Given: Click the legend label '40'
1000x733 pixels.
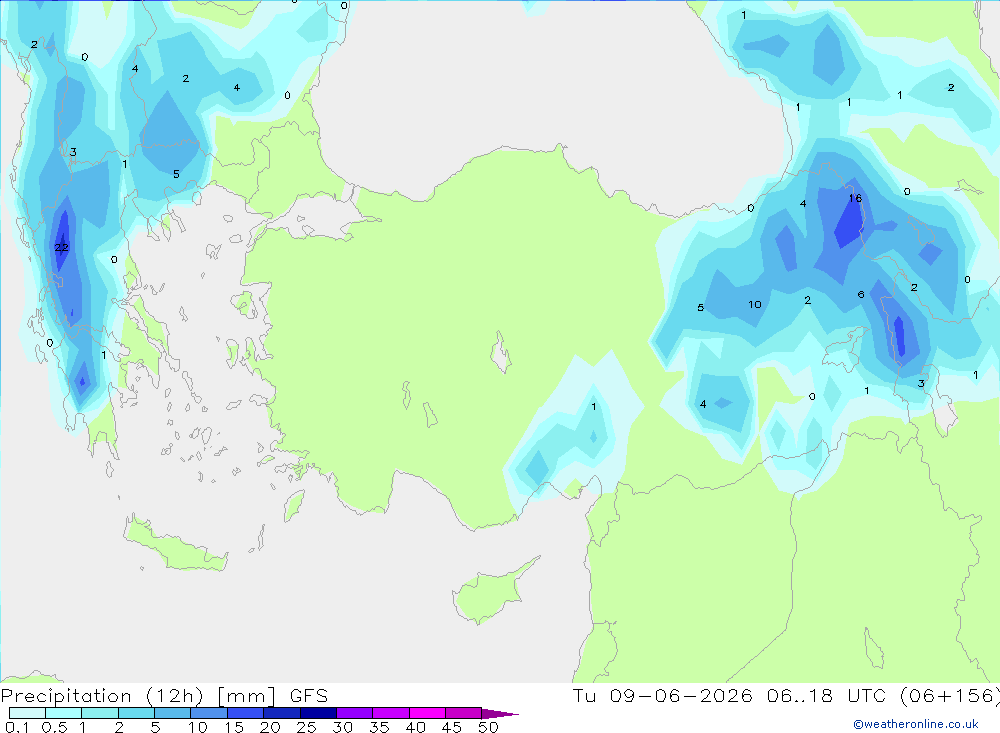Looking at the screenshot, I should (x=415, y=727).
